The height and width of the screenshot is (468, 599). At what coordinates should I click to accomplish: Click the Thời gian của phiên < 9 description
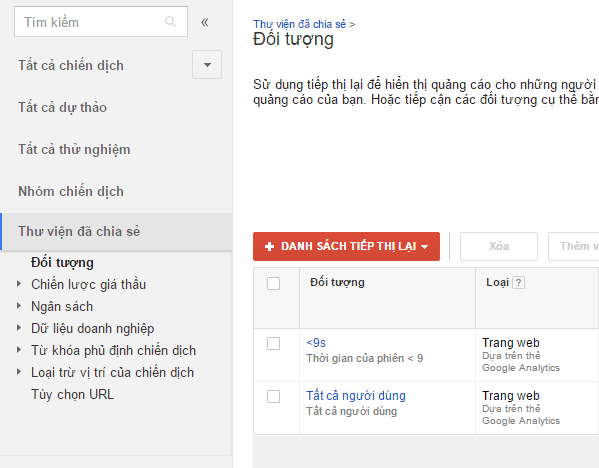364,358
